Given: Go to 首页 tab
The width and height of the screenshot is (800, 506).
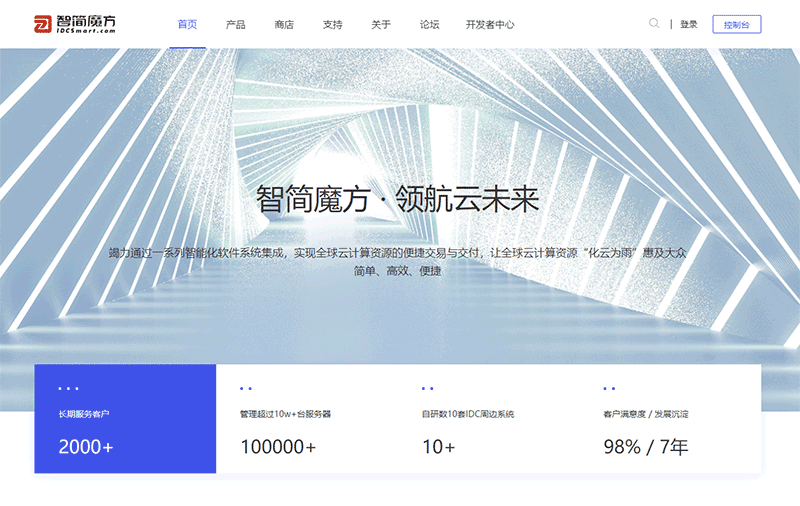Looking at the screenshot, I should (x=187, y=24).
